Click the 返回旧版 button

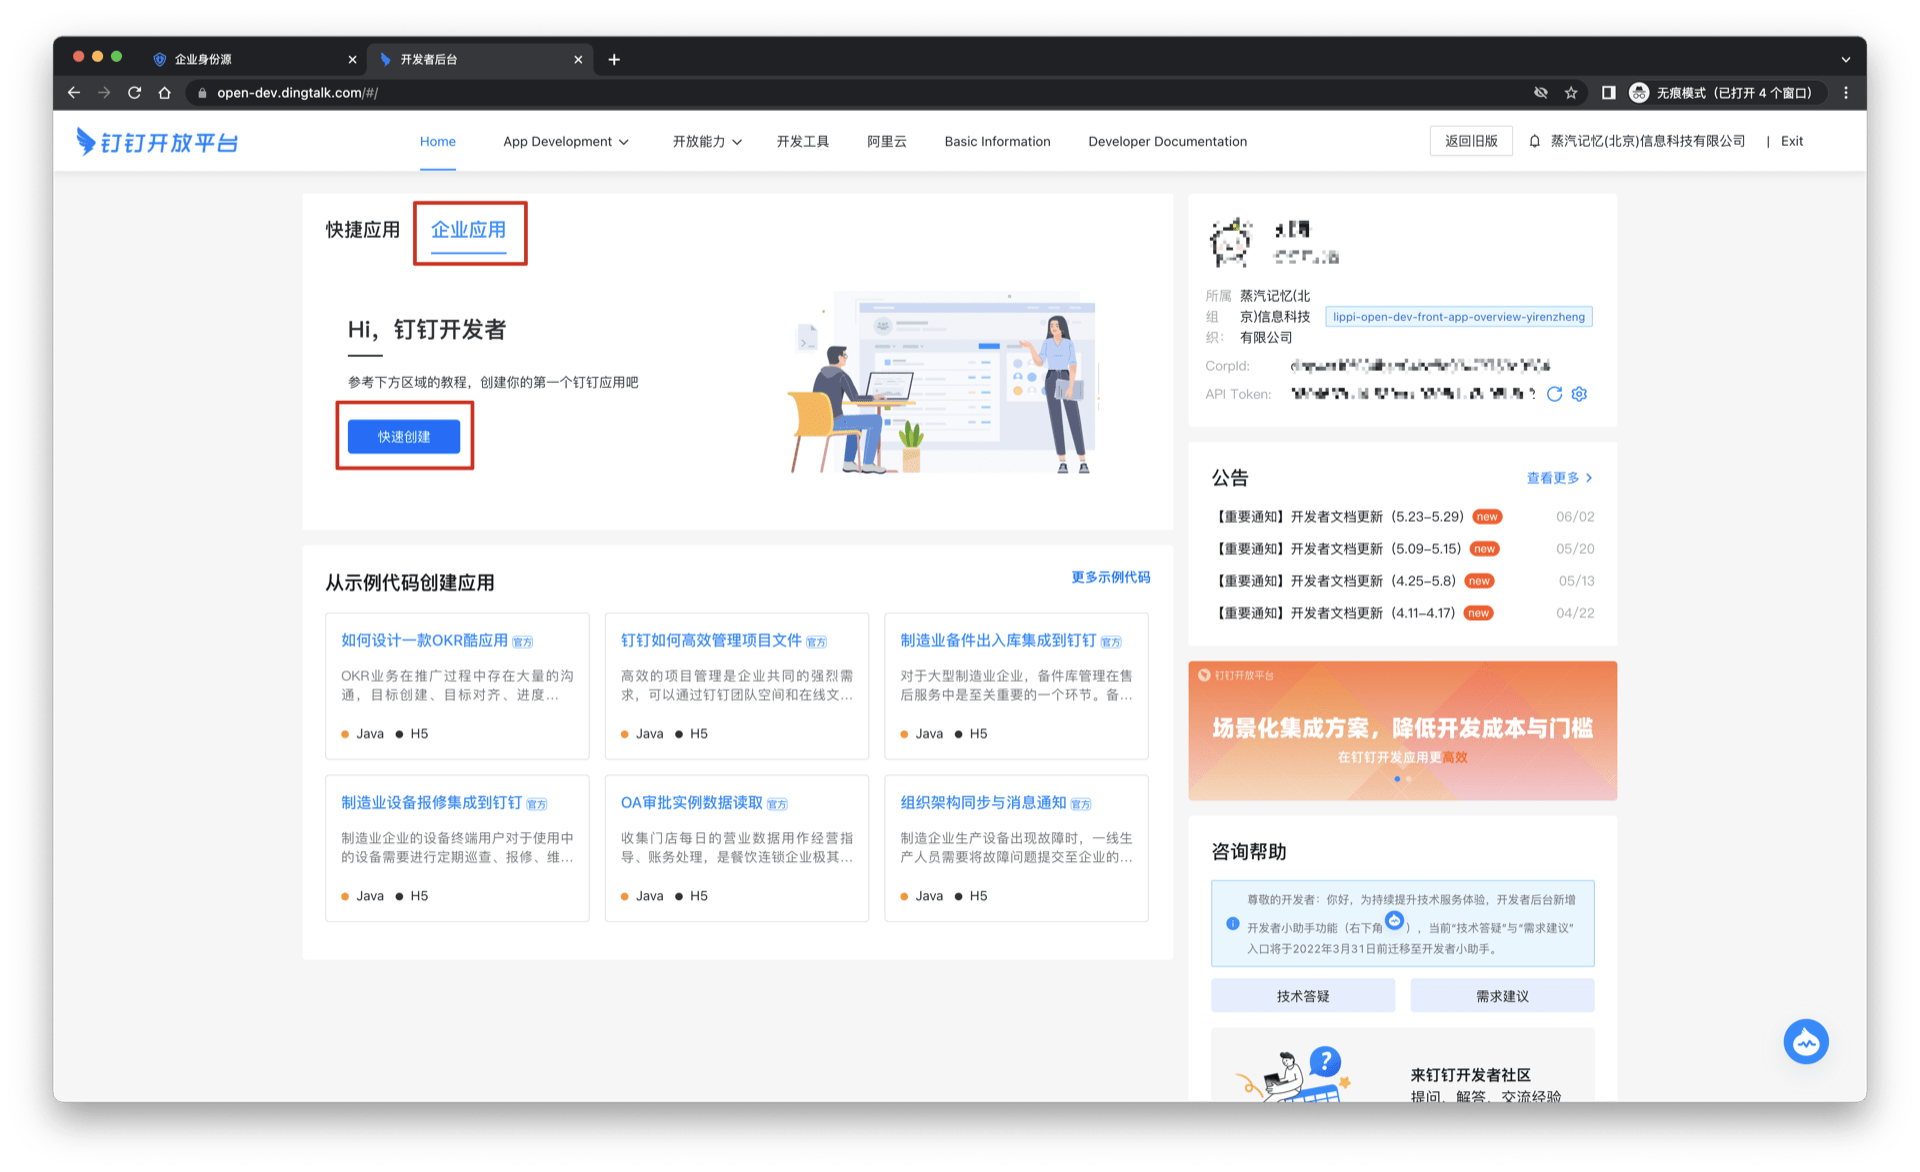[x=1470, y=141]
